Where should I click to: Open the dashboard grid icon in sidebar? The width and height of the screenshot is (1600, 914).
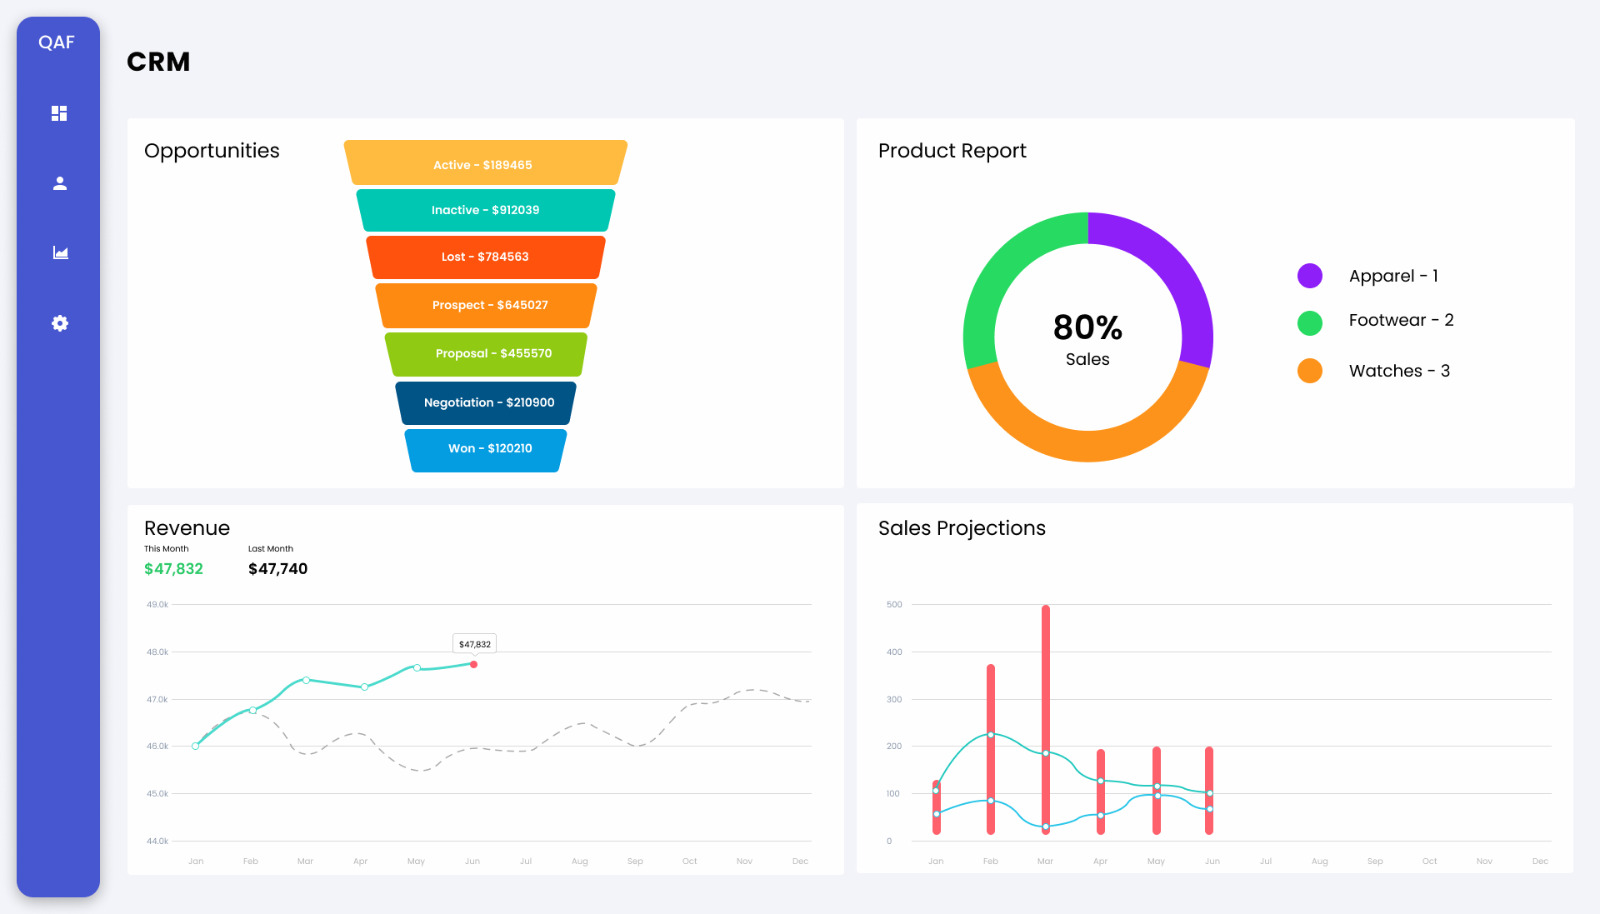tap(59, 112)
